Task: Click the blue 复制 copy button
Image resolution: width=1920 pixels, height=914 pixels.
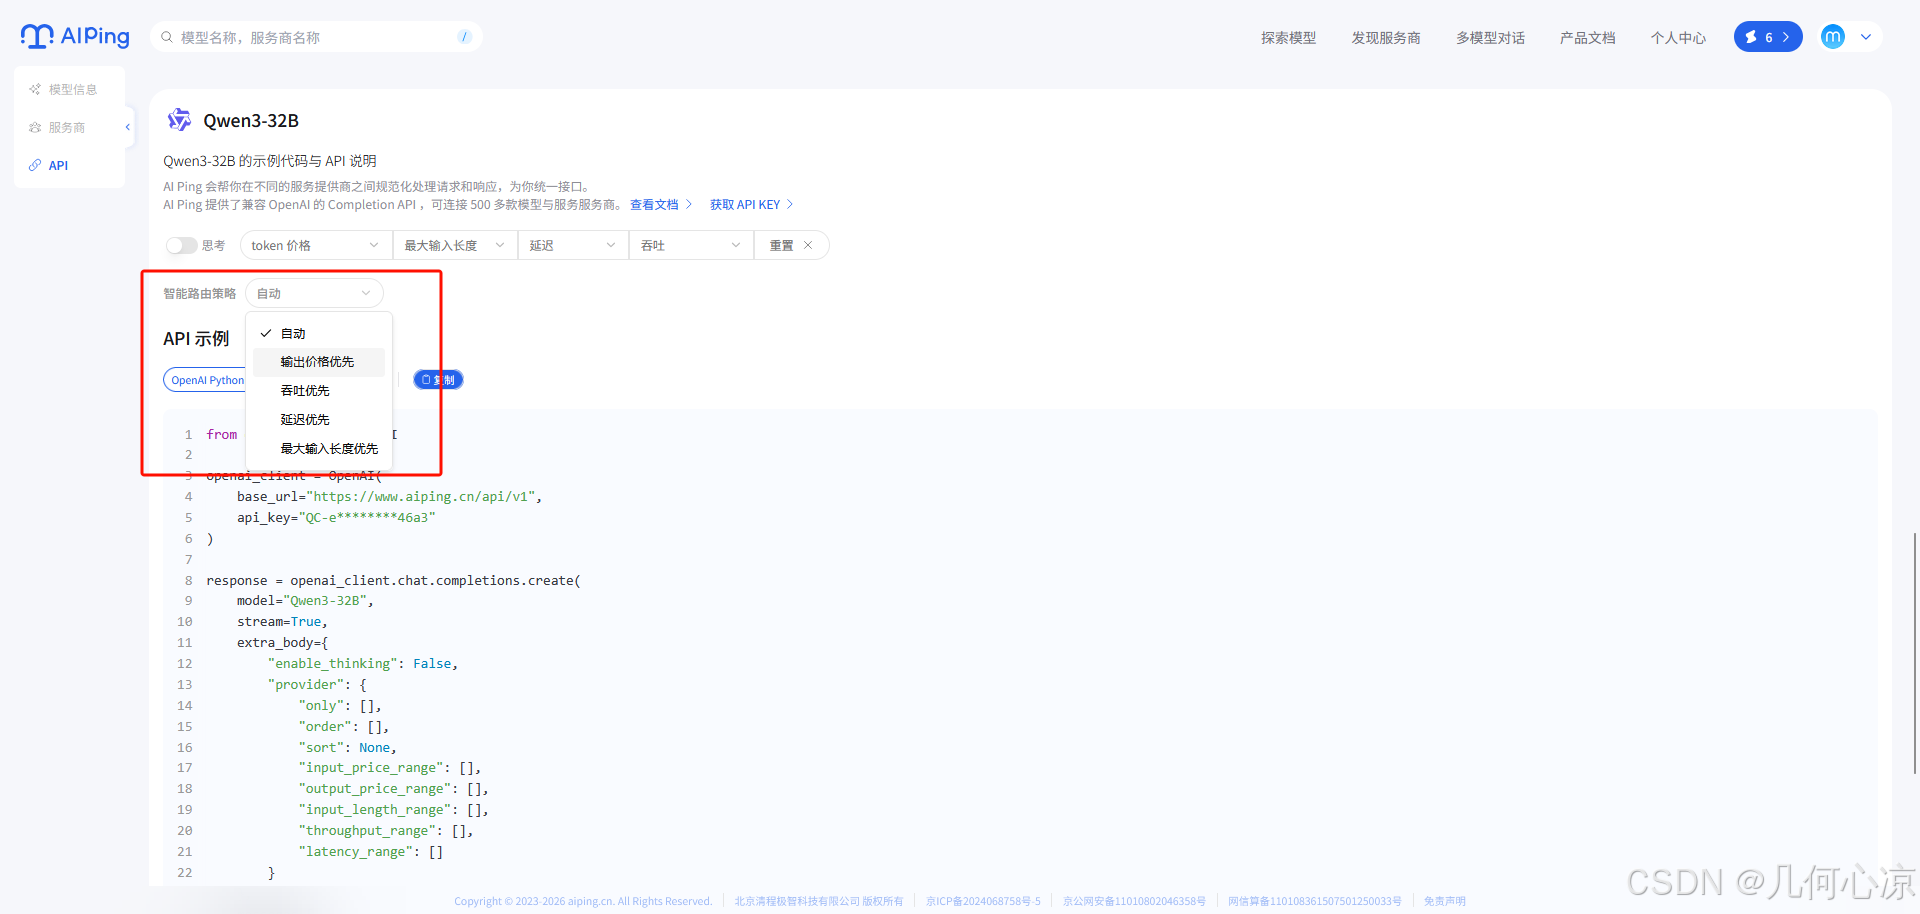Action: (x=438, y=380)
